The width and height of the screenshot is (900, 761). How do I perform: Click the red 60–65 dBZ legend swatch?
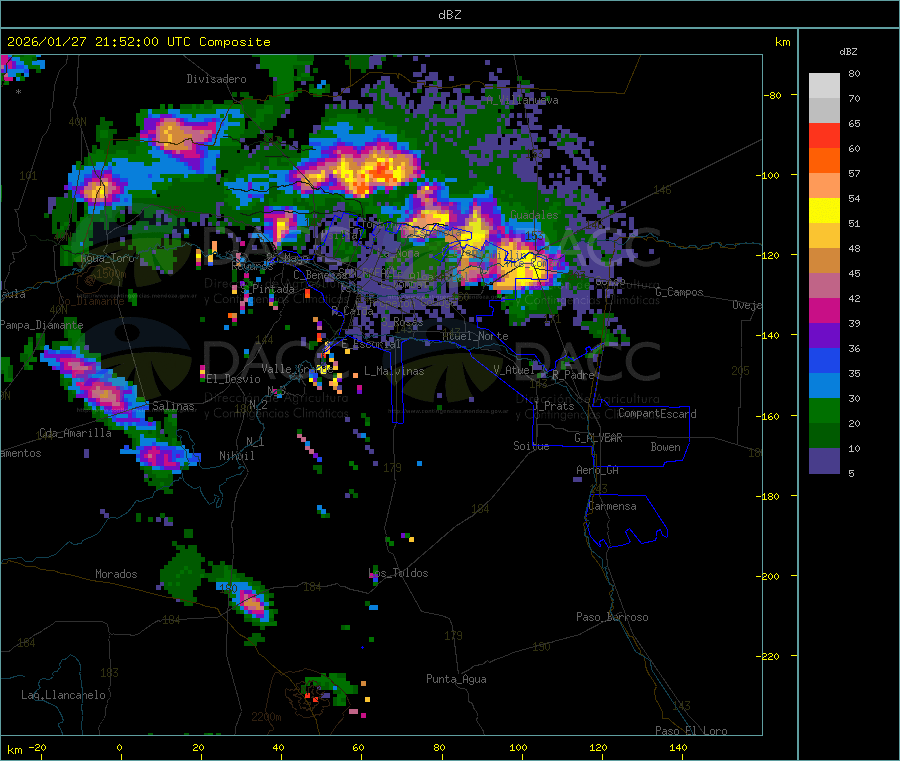[x=824, y=135]
